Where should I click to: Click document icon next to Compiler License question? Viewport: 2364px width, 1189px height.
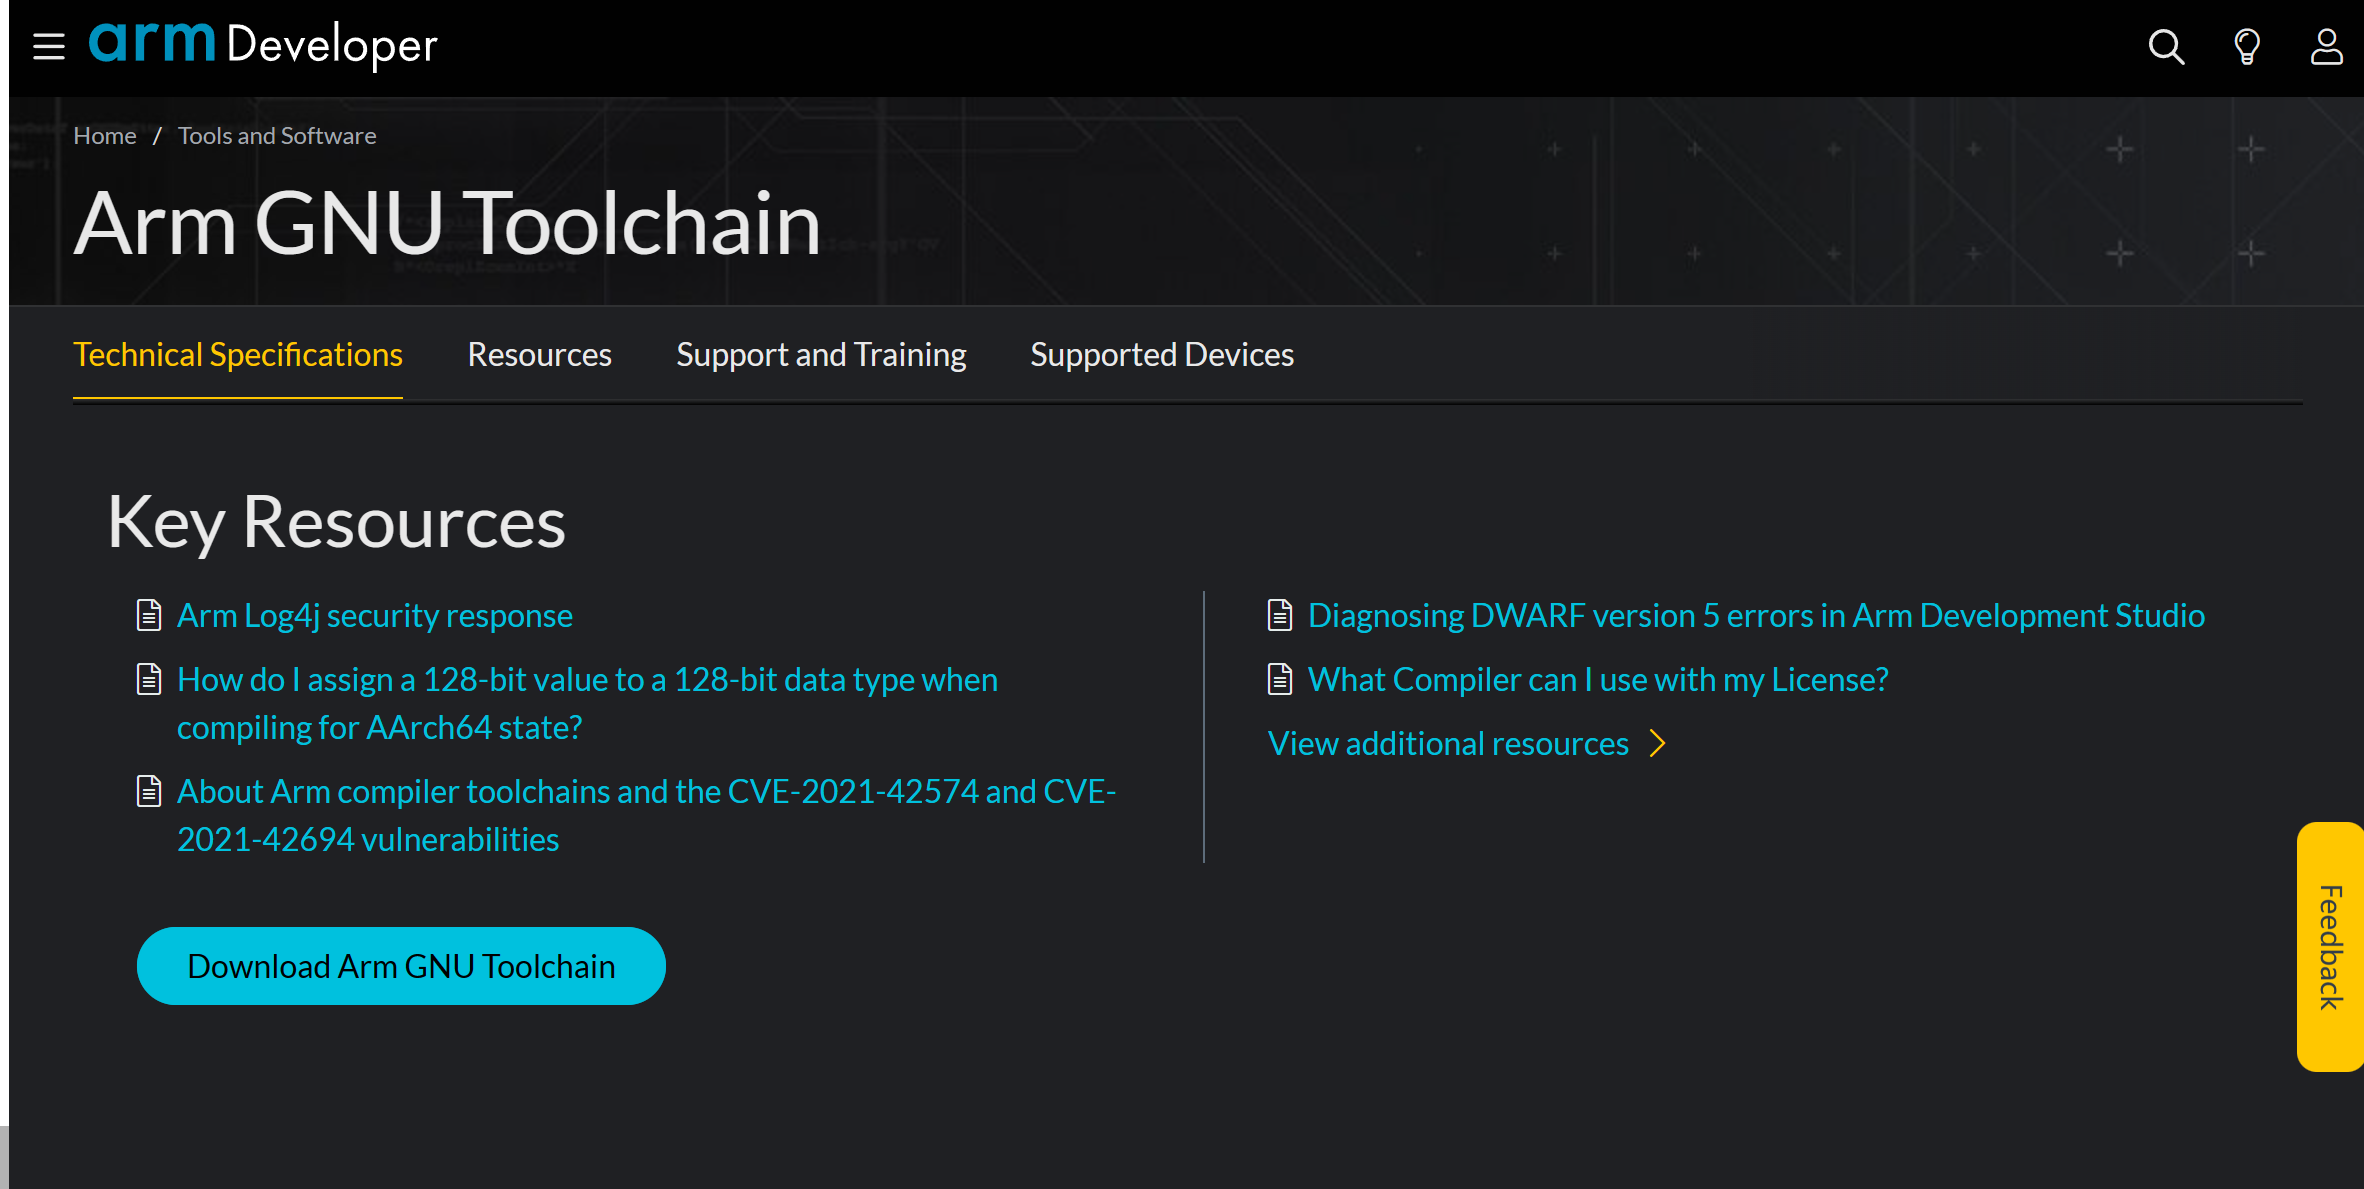coord(1280,679)
